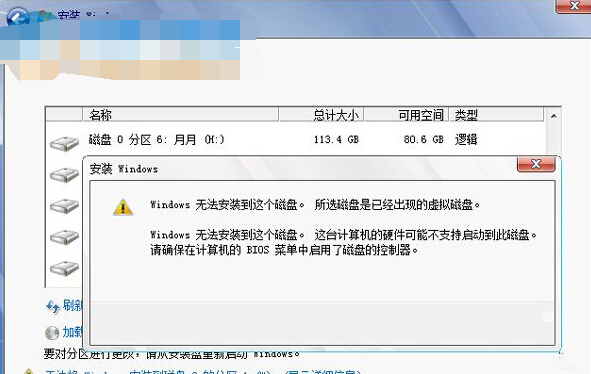This screenshot has height=374, width=591.
Task: Click the message about 虚拟磁盘
Action: point(315,205)
